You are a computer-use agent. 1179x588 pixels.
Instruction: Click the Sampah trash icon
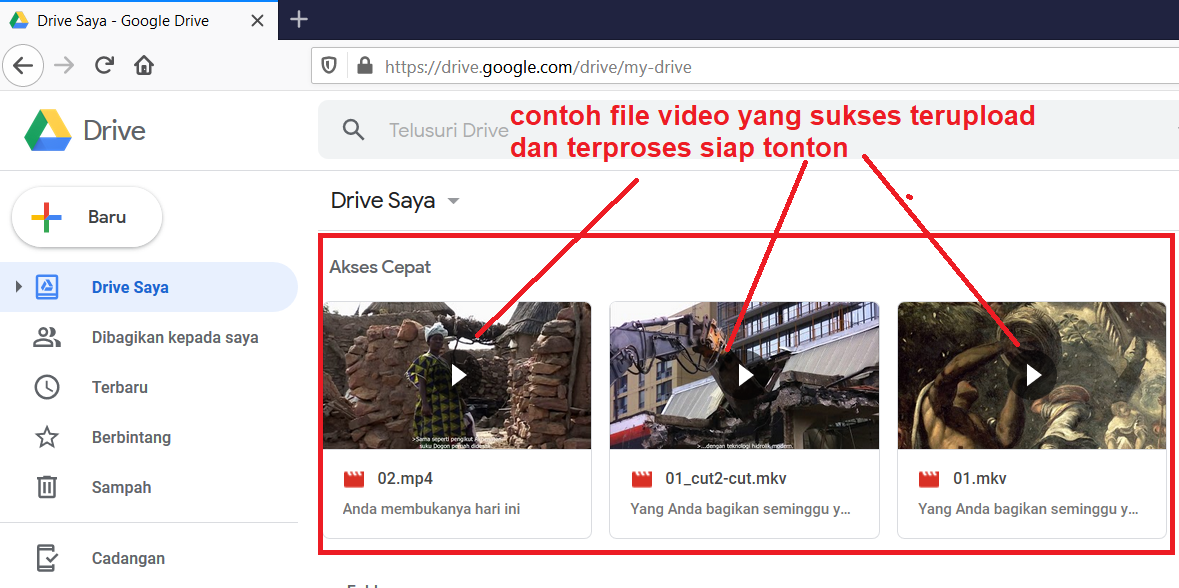(x=47, y=487)
